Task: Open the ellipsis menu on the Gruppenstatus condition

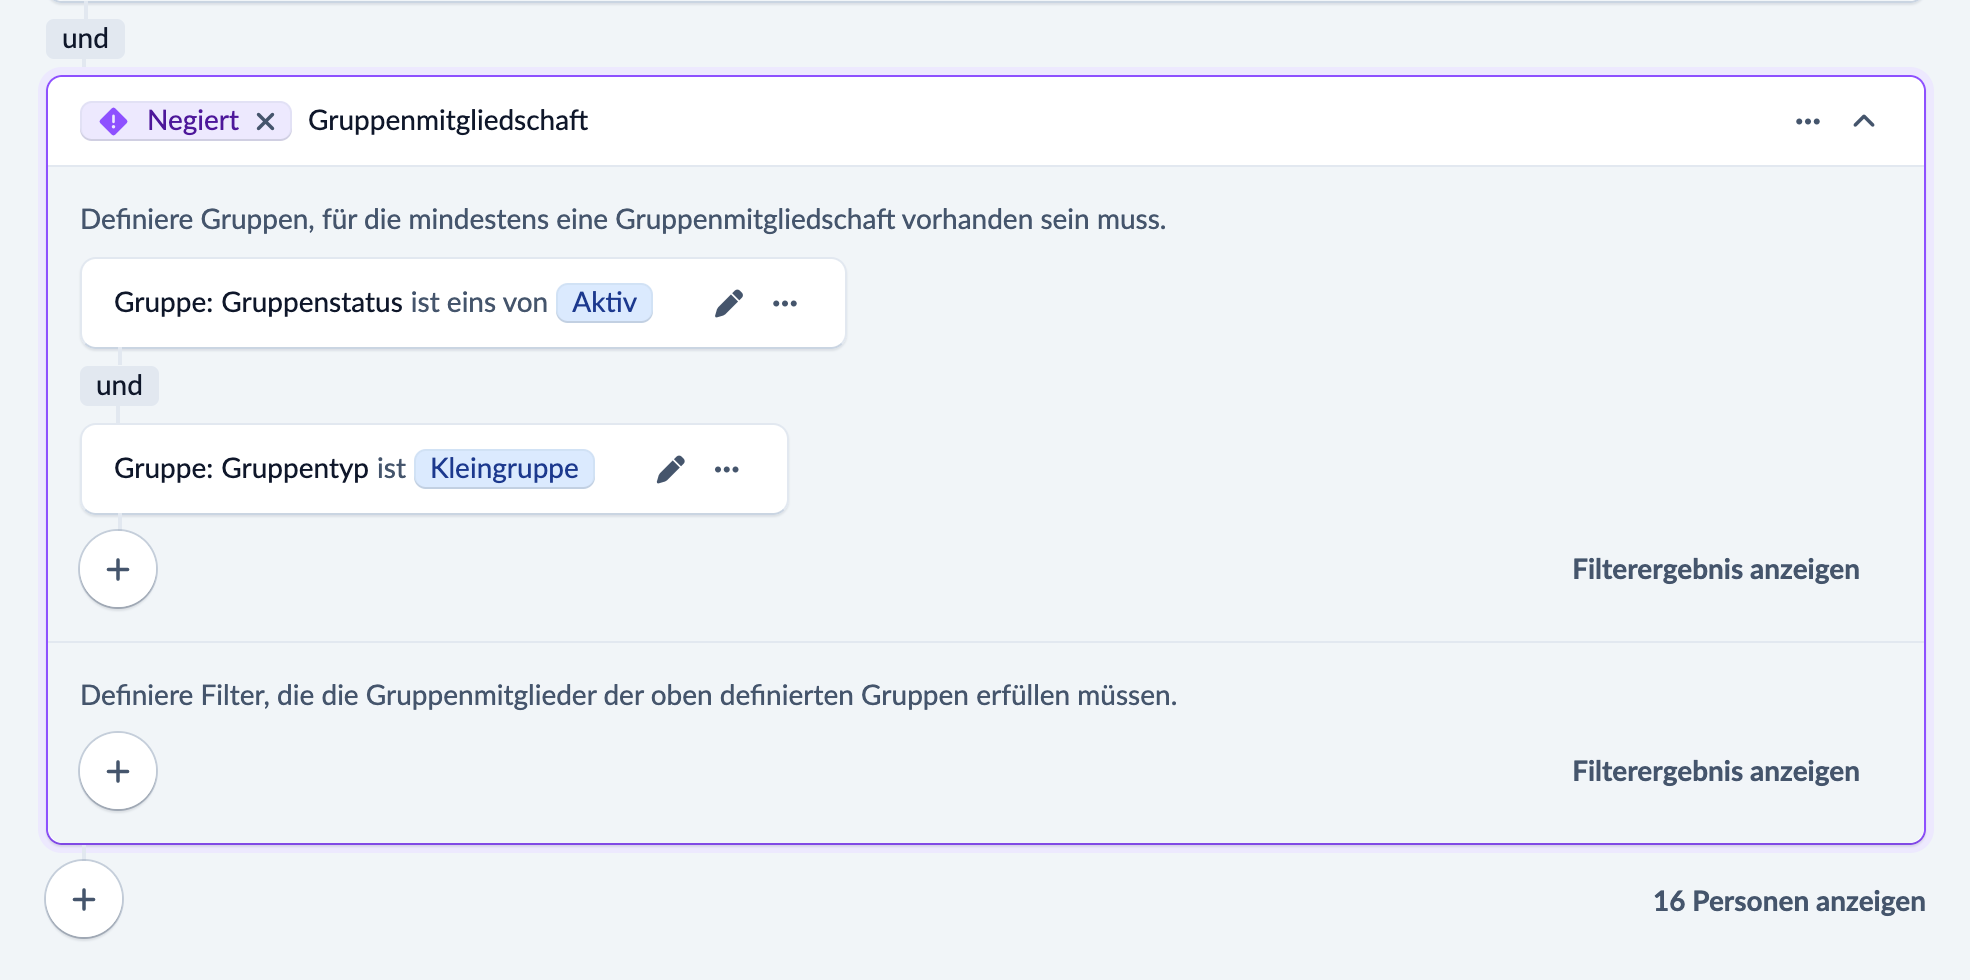Action: (785, 303)
